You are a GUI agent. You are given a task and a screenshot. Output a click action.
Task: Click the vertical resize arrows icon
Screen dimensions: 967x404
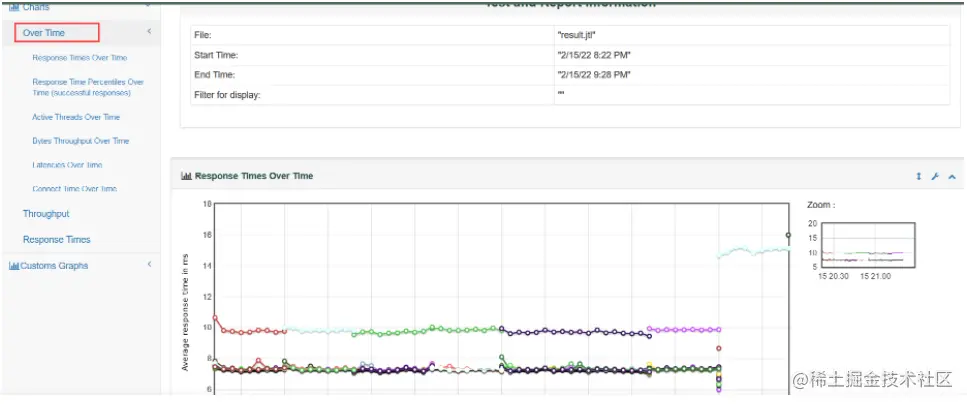(x=918, y=176)
